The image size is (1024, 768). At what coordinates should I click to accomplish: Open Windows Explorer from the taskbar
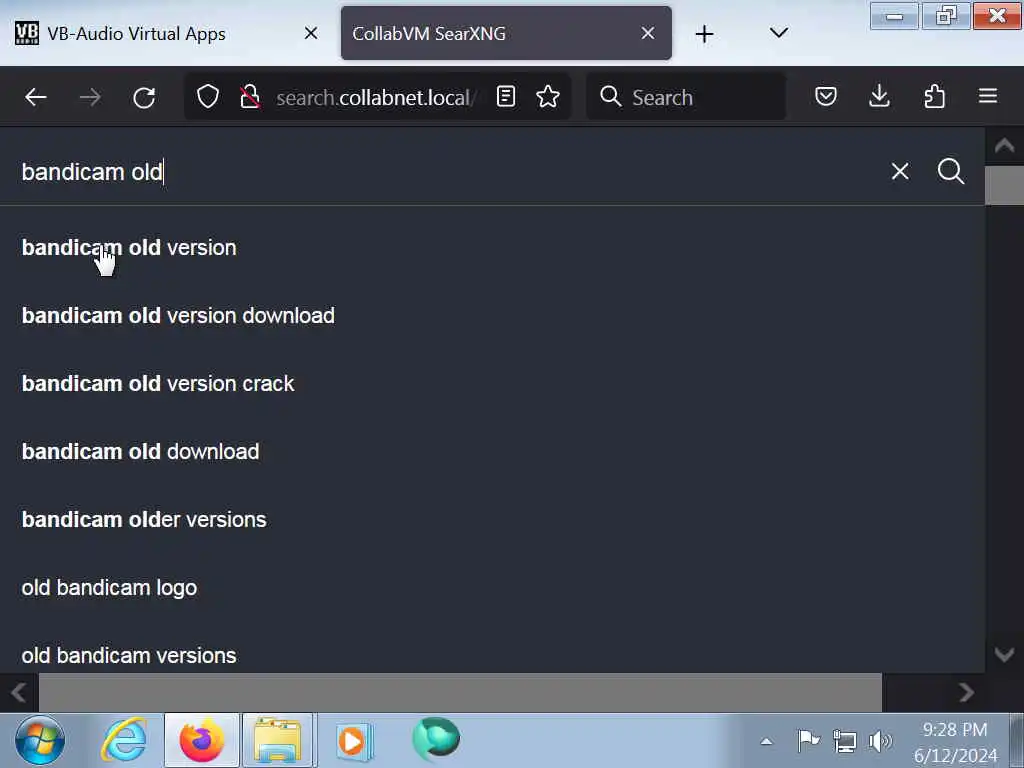coord(278,741)
